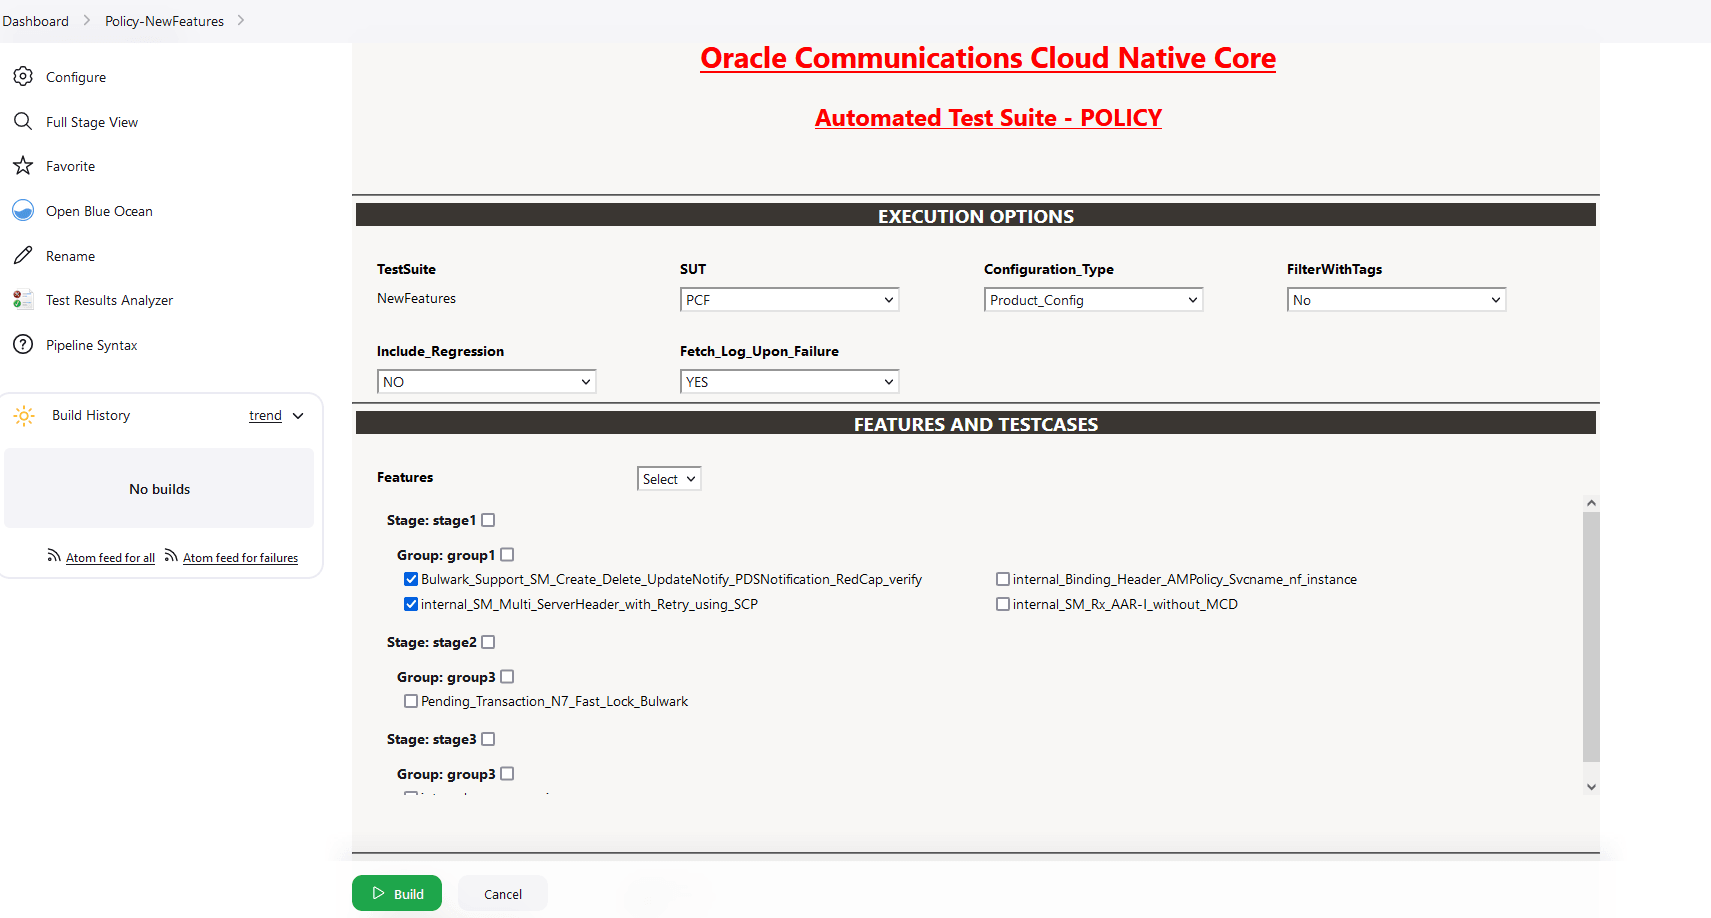
Task: Toggle the group3 checkbox under stage3
Action: tap(507, 774)
